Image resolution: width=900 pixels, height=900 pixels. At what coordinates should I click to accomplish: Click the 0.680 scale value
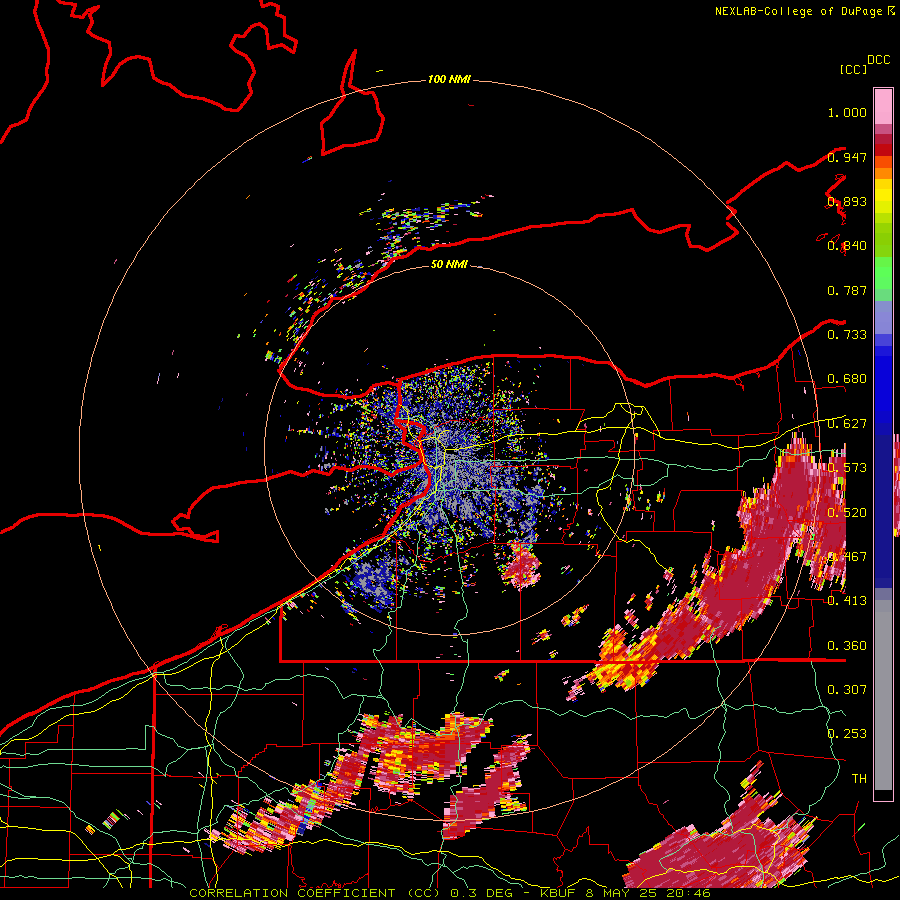click(847, 379)
